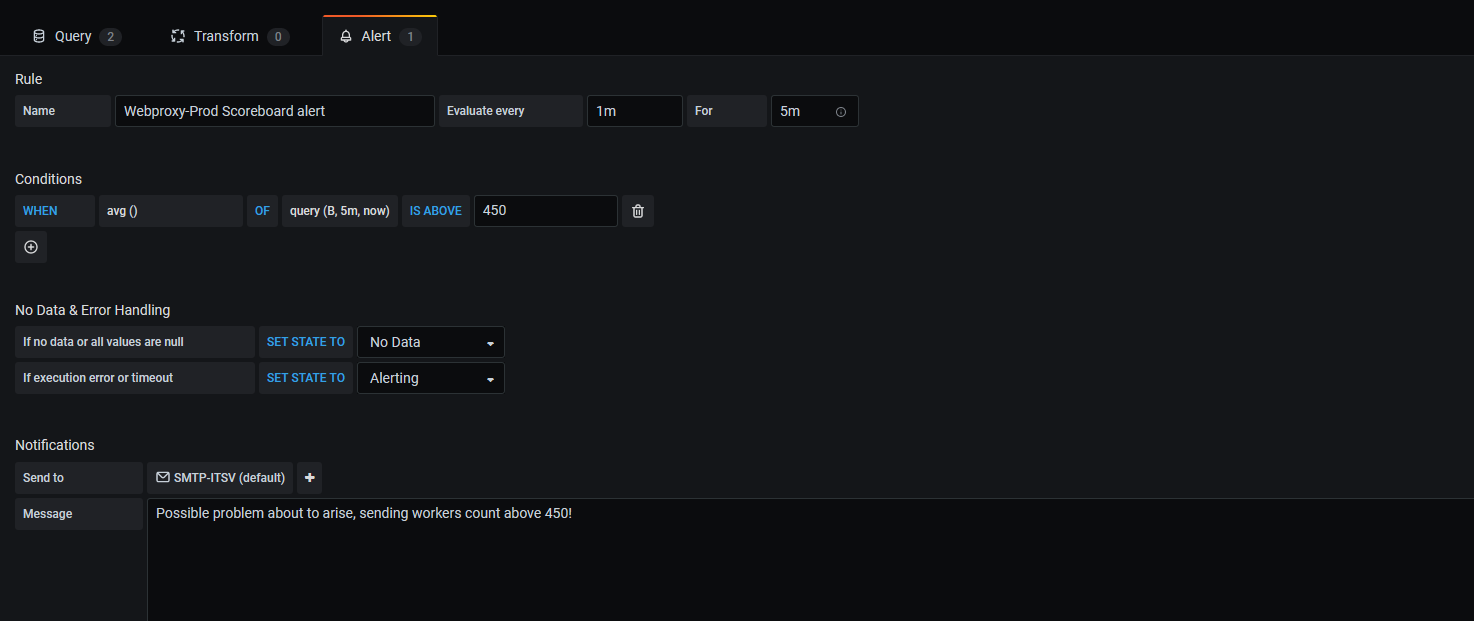This screenshot has height=621, width=1474.
Task: Add another notification channel with plus icon
Action: pyautogui.click(x=309, y=477)
